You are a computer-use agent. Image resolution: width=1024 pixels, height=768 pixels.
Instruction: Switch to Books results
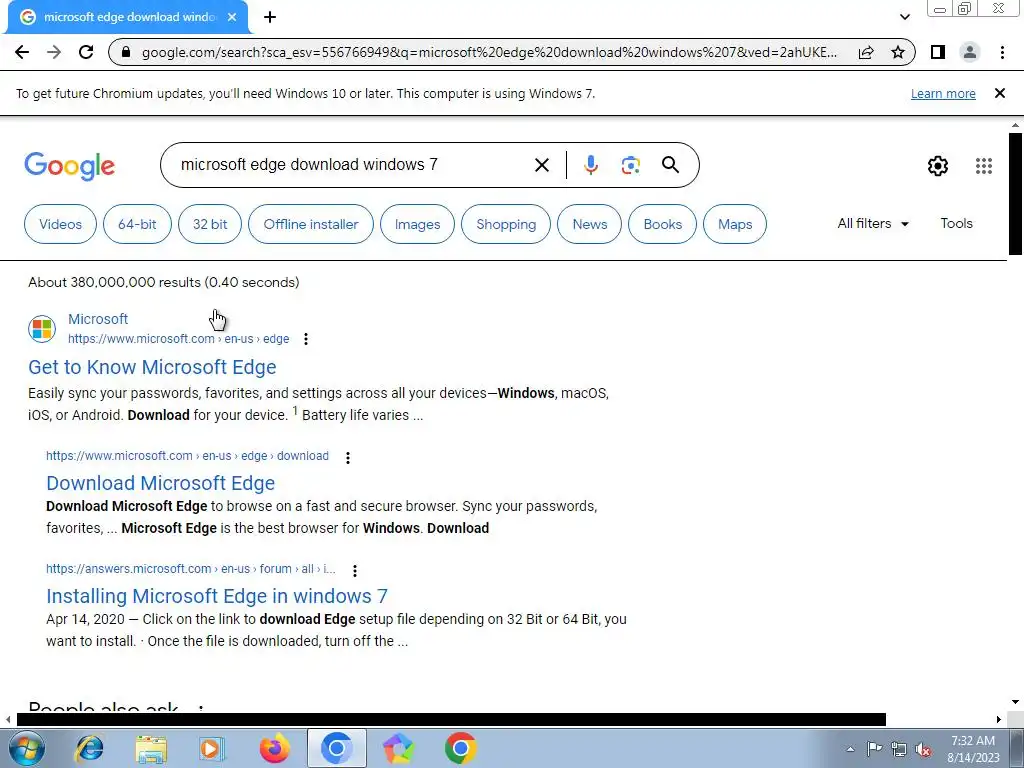(x=662, y=224)
